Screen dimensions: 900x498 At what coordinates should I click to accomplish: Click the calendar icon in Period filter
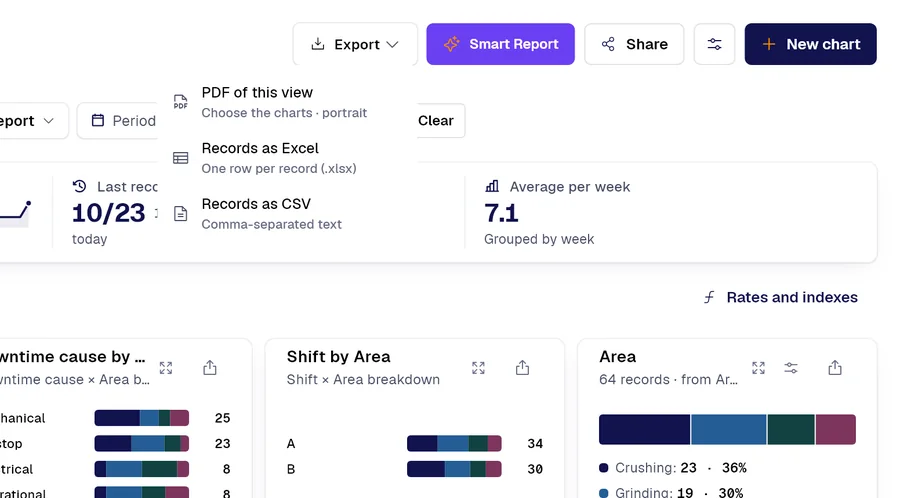[98, 120]
